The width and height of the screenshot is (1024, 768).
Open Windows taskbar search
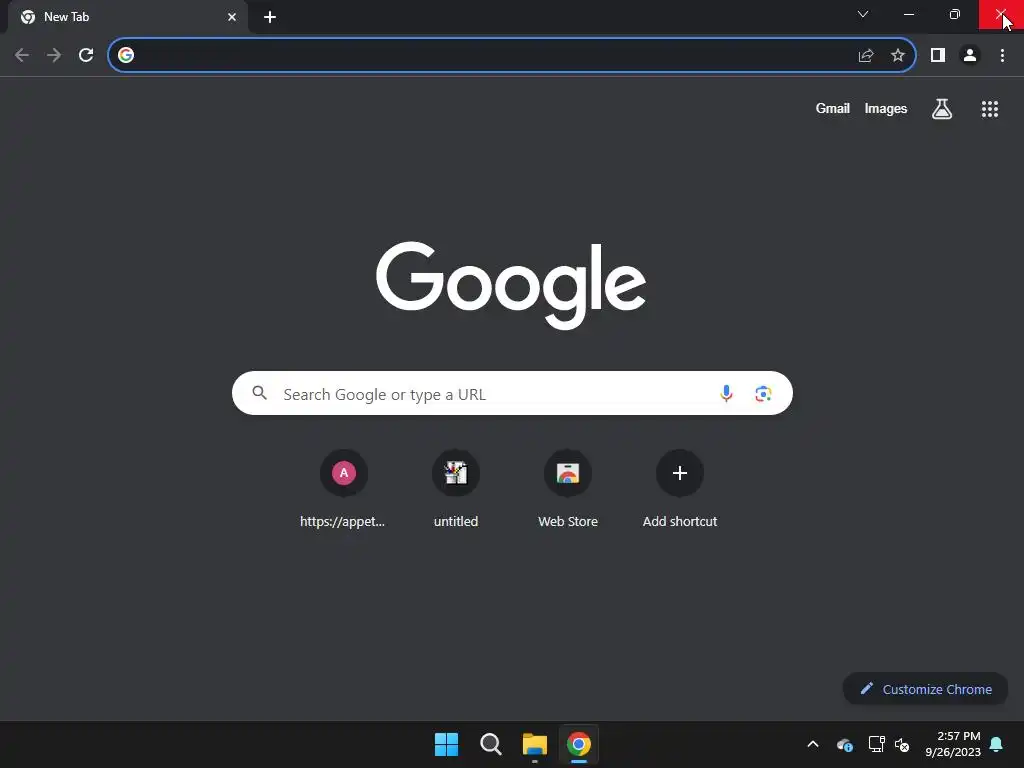(x=490, y=744)
